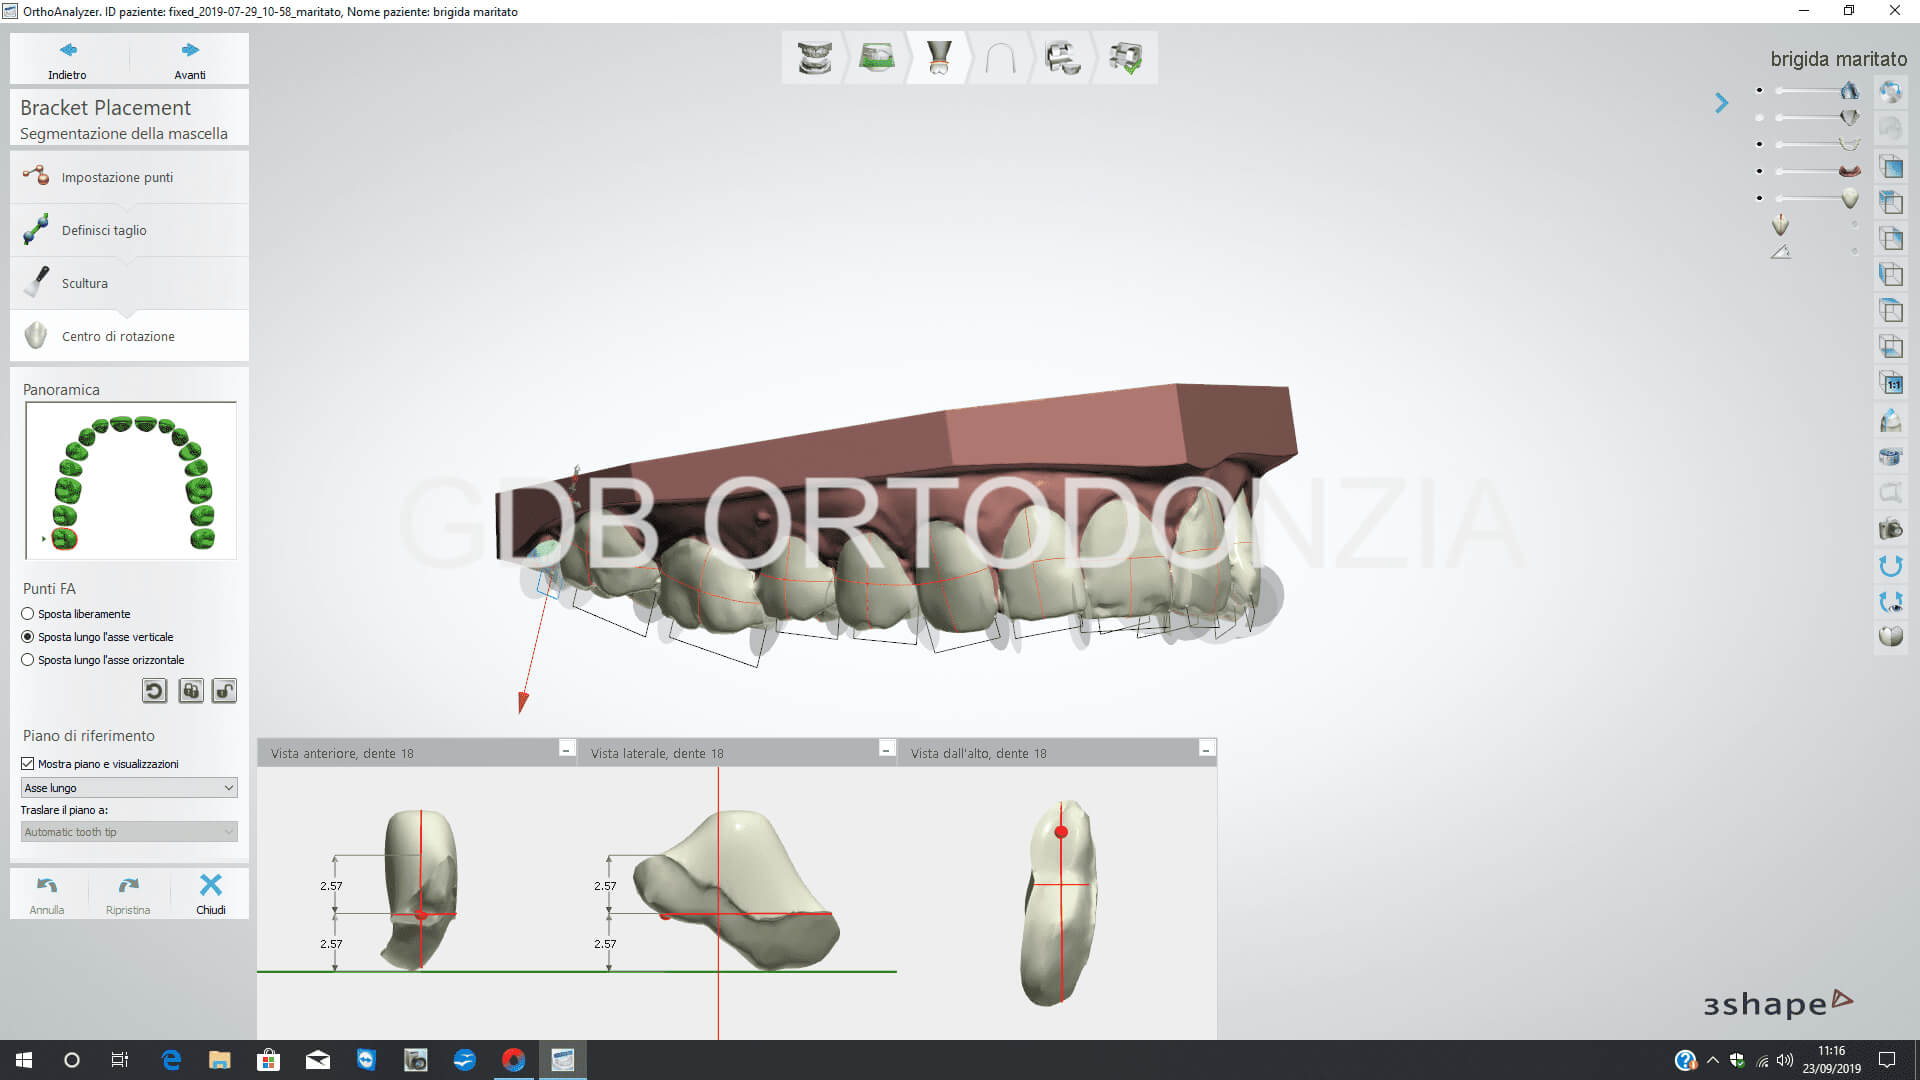Select Sposta liberamente radio button
This screenshot has width=1920, height=1080.
tap(28, 614)
